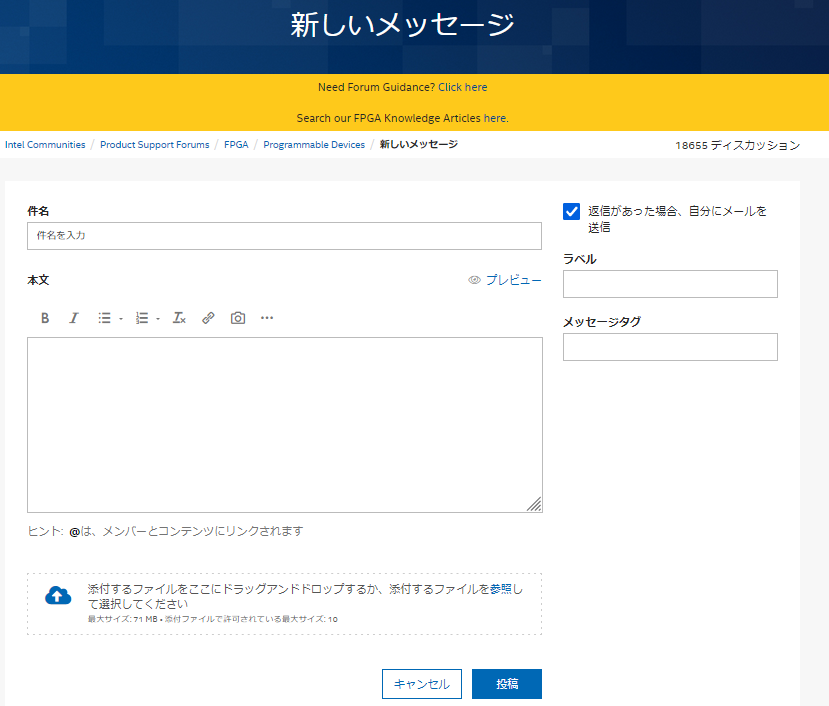Open FPGA Knowledge Articles 'here' link
Image resolution: width=829 pixels, height=706 pixels.
(x=495, y=118)
